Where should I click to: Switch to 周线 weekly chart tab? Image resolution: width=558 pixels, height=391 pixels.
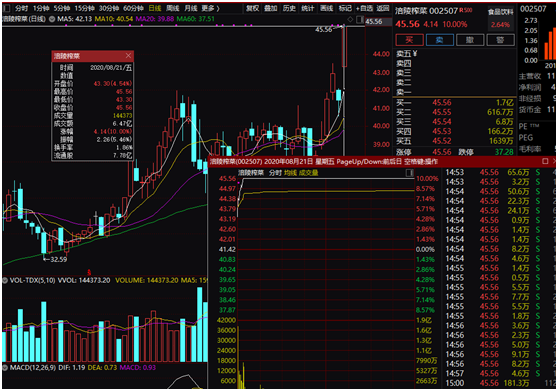pos(173,8)
